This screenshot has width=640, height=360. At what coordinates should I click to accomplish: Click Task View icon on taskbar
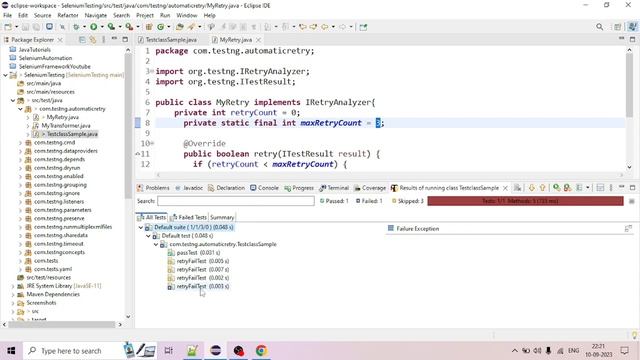(x=168, y=350)
